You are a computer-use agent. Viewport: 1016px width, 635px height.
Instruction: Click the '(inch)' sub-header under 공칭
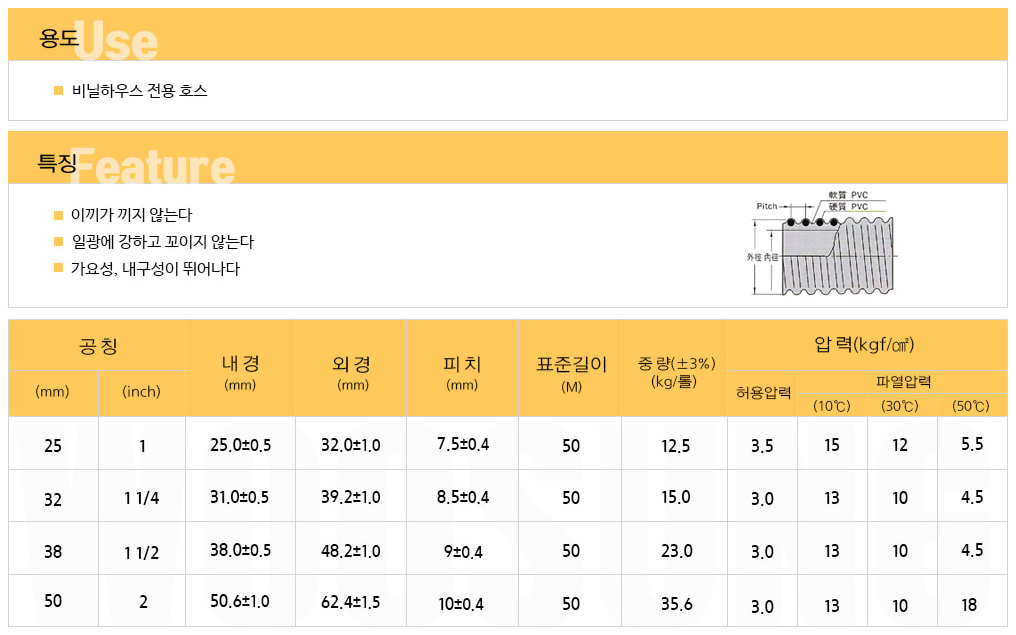(141, 391)
